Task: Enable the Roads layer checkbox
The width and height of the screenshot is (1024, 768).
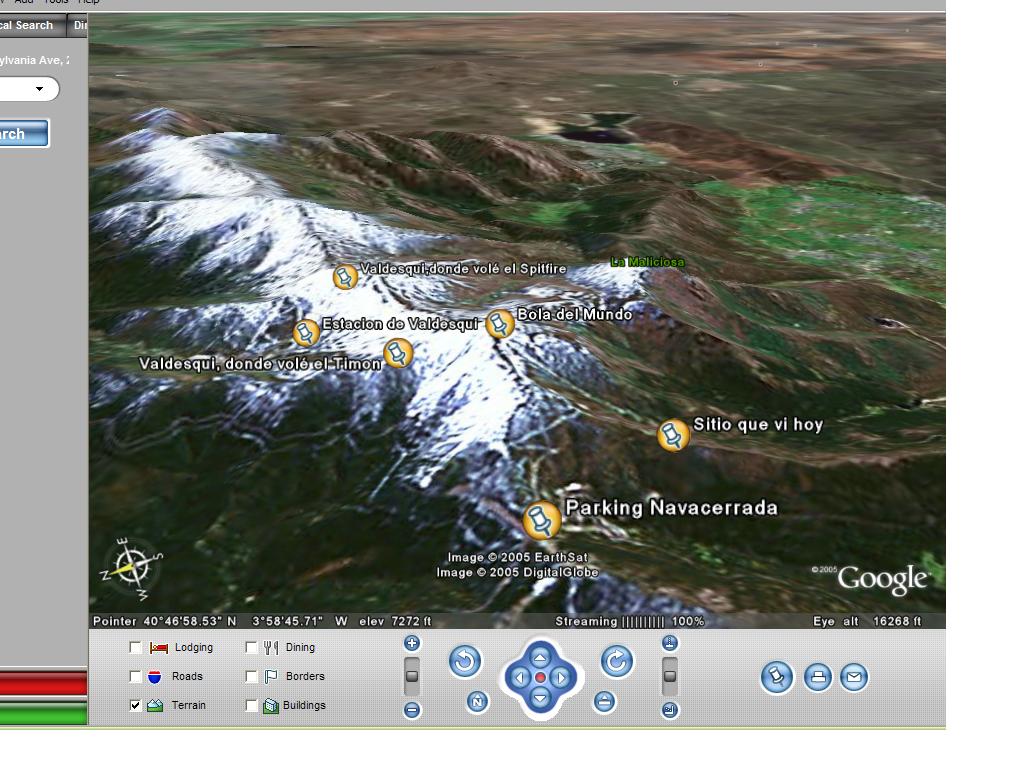Action: tap(136, 676)
